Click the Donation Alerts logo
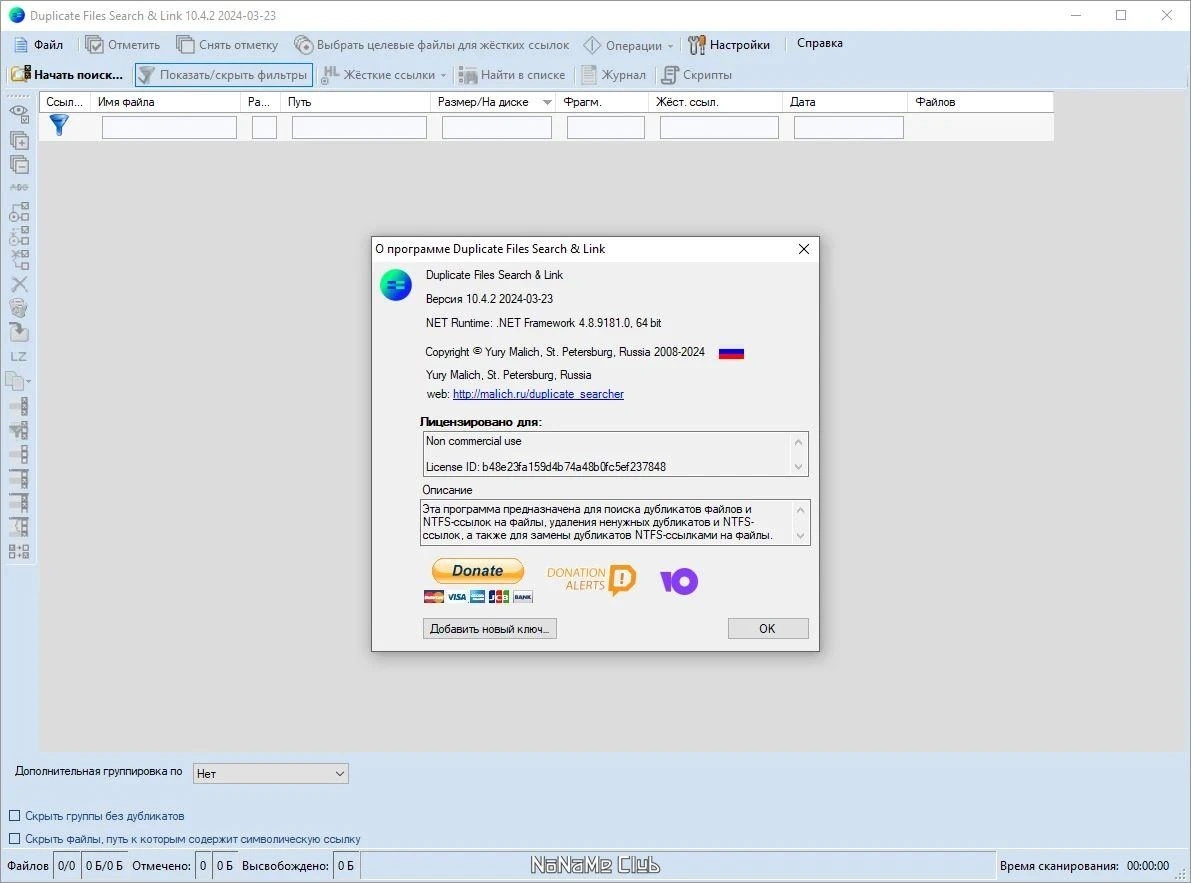This screenshot has height=883, width=1191. click(x=591, y=580)
